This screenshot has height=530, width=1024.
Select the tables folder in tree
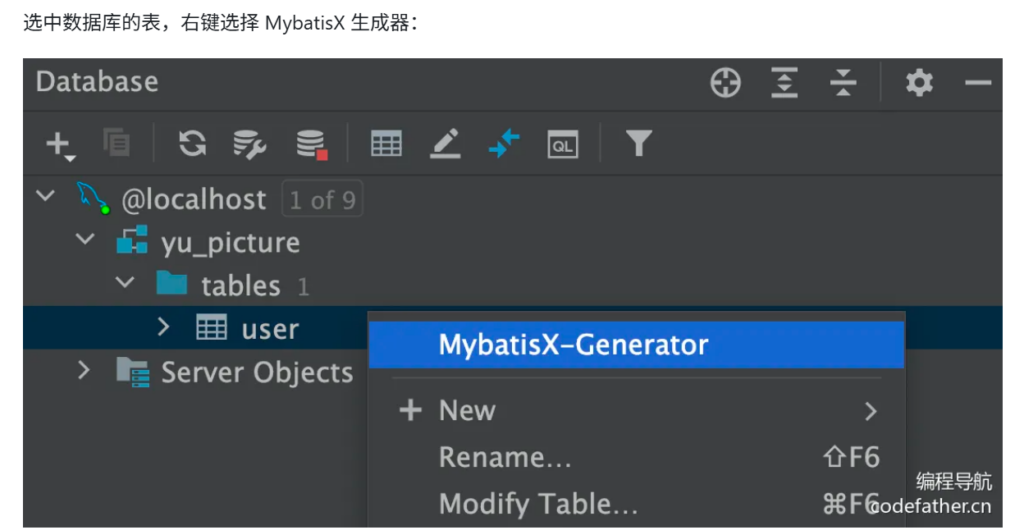click(240, 285)
